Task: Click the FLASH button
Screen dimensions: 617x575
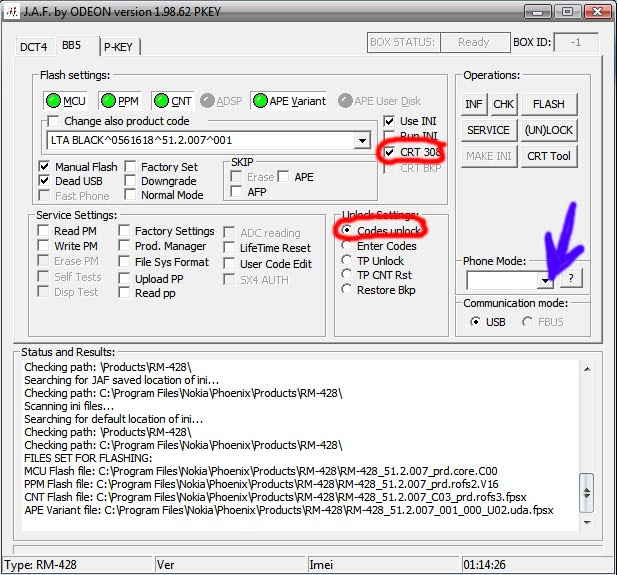Action: [549, 104]
